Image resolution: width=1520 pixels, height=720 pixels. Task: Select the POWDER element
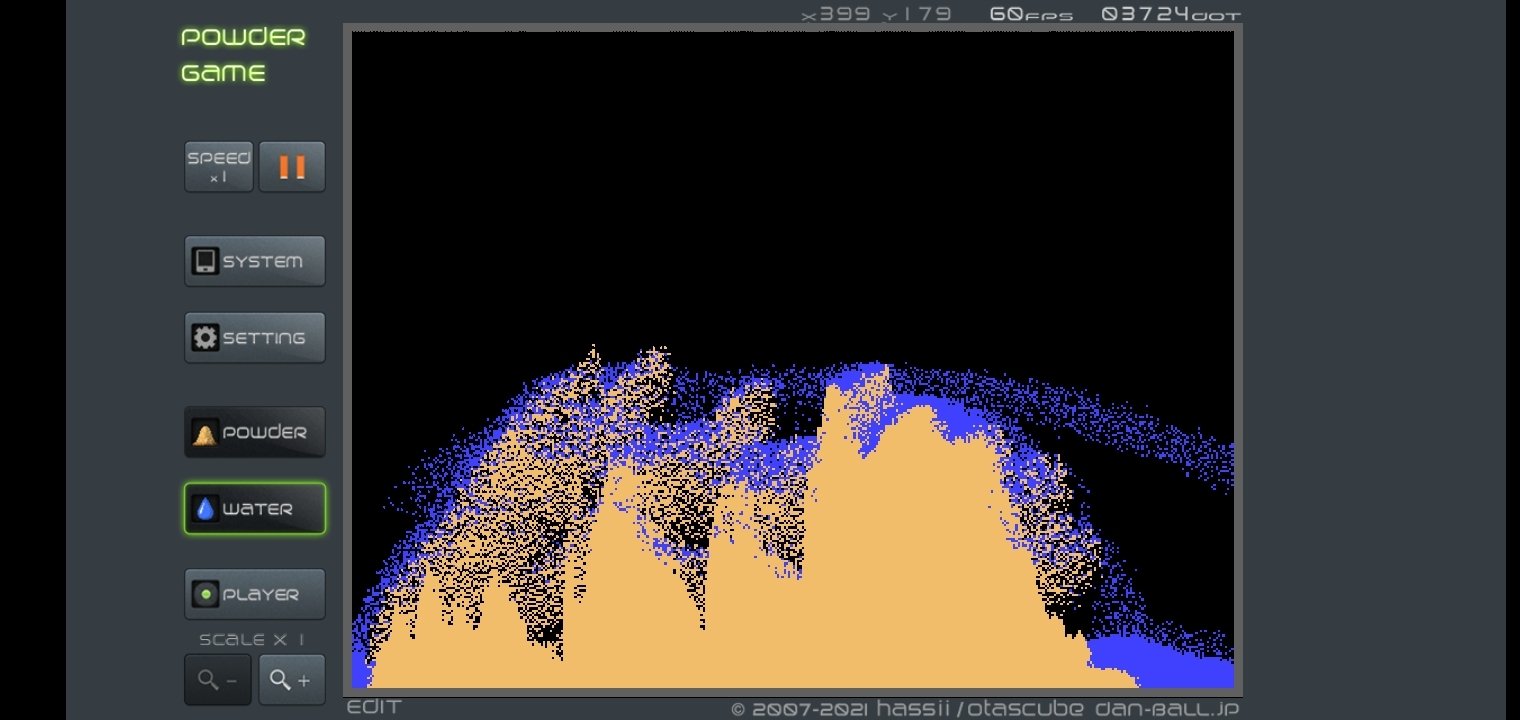[255, 432]
